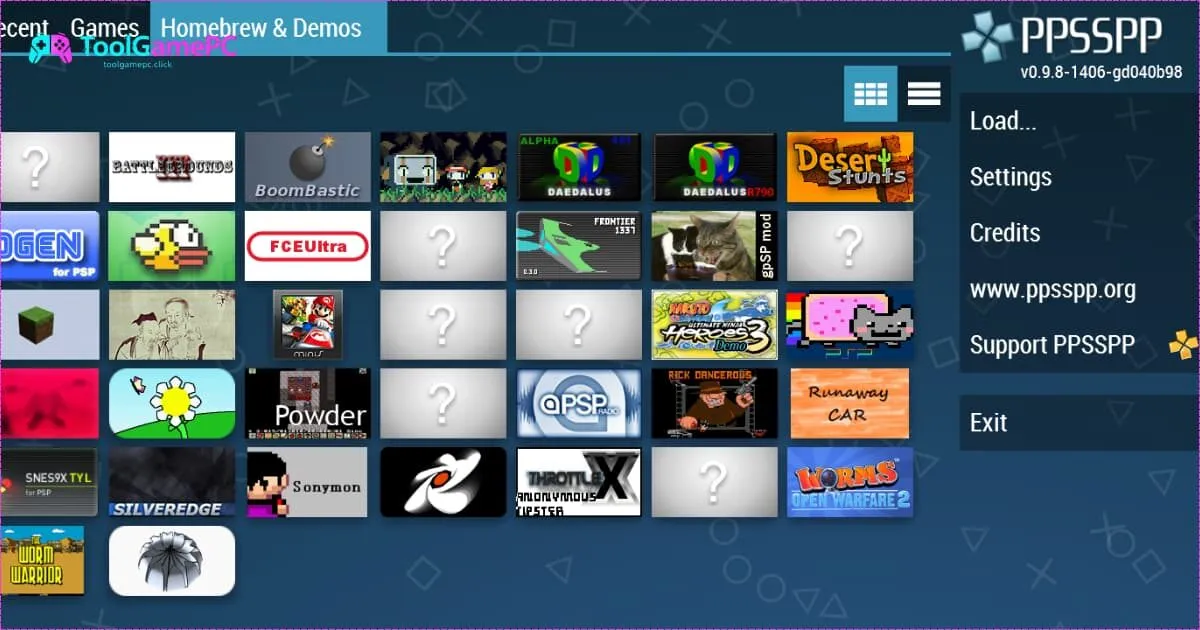Screen dimensions: 1200x630
Task: Open the Runaway CAR game tile
Action: click(850, 403)
